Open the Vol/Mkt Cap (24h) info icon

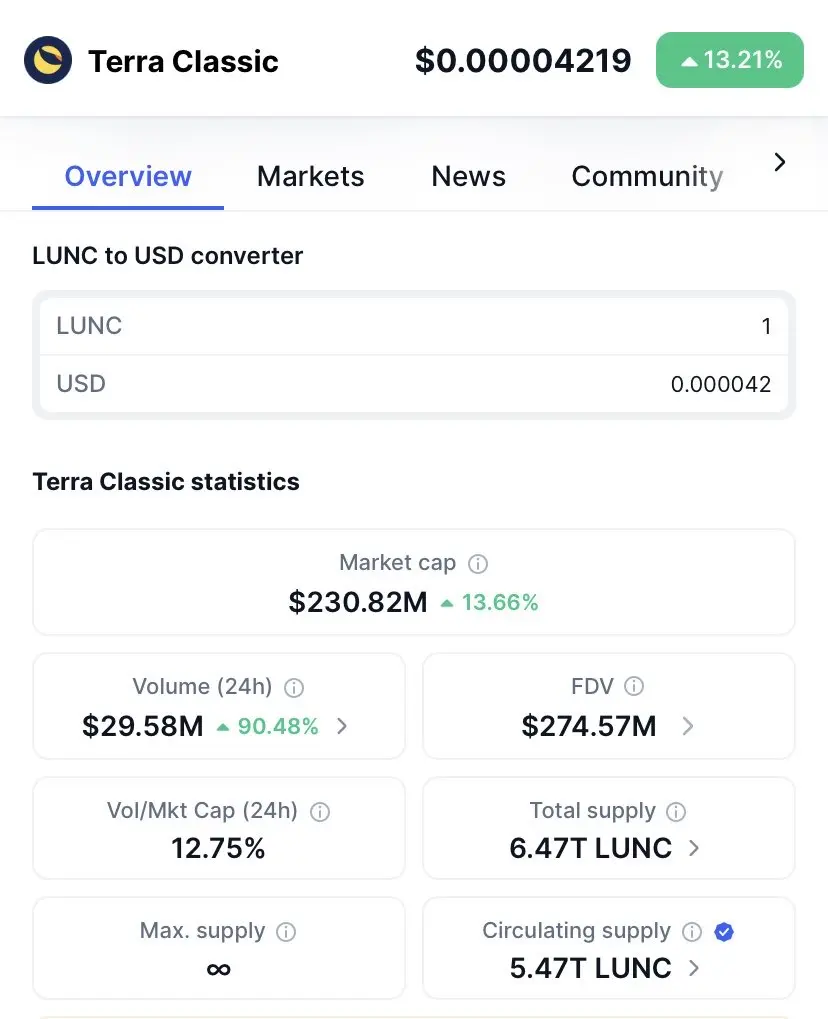point(320,812)
